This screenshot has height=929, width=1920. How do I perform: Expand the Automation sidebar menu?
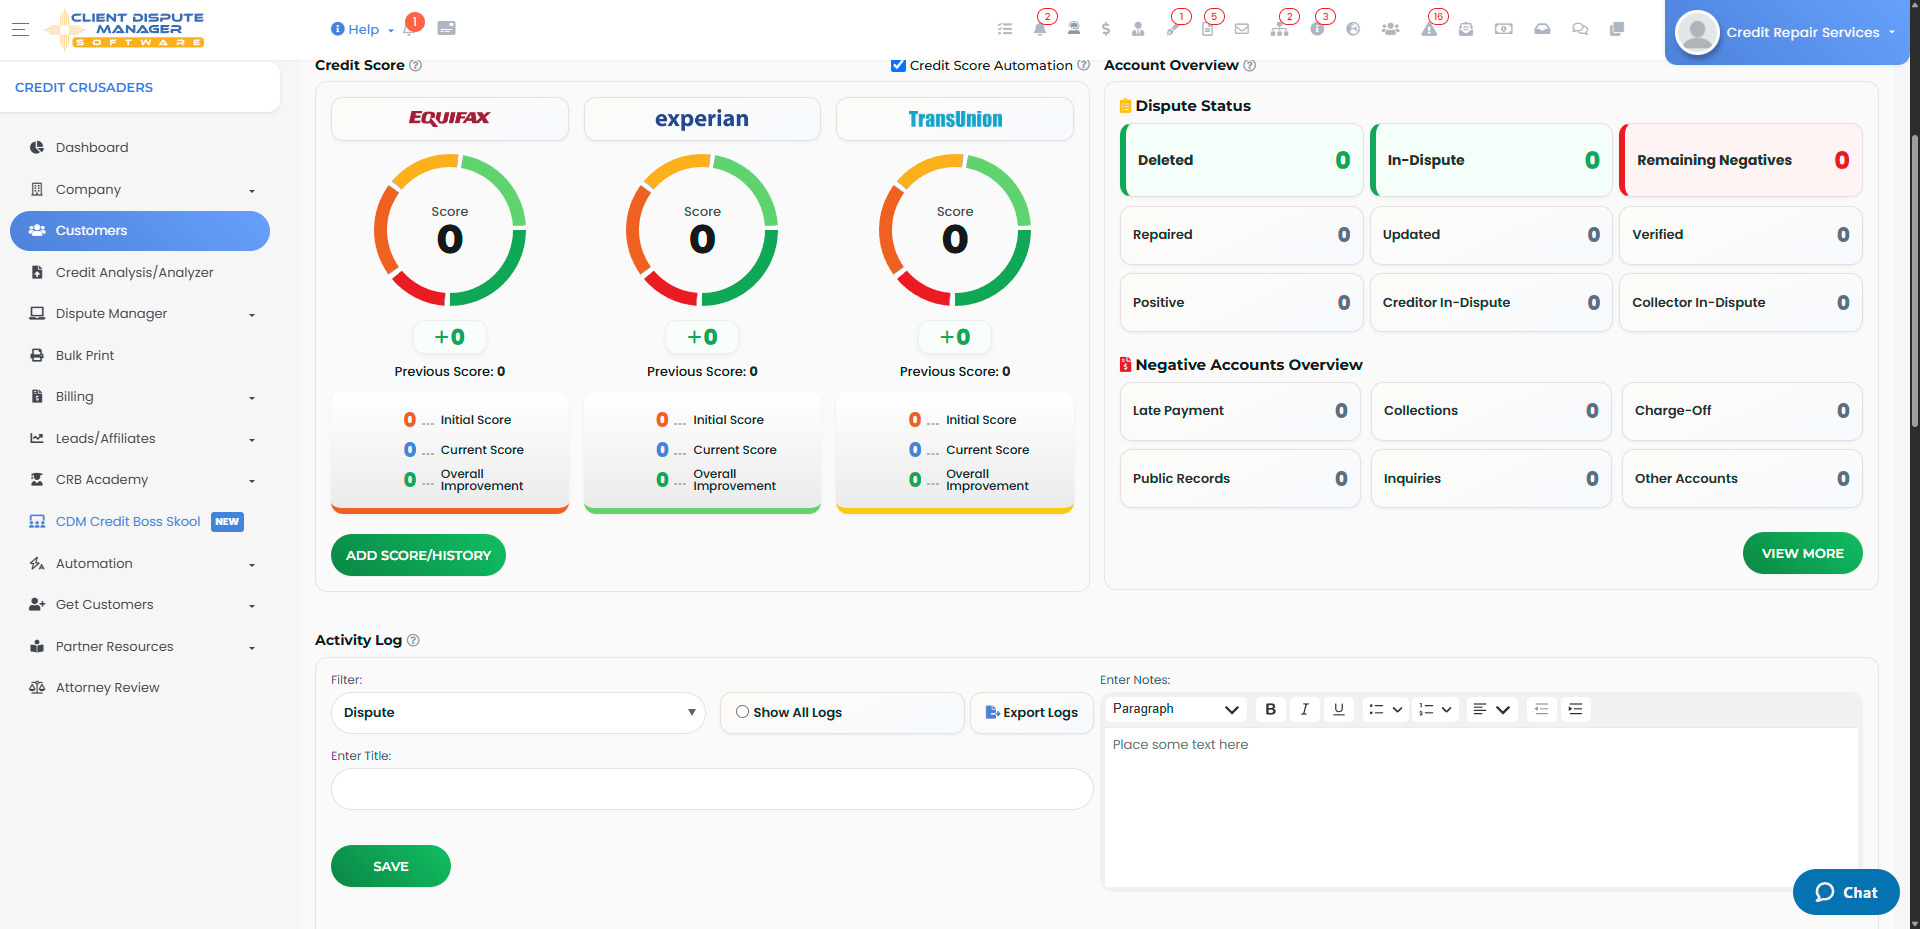[140, 564]
